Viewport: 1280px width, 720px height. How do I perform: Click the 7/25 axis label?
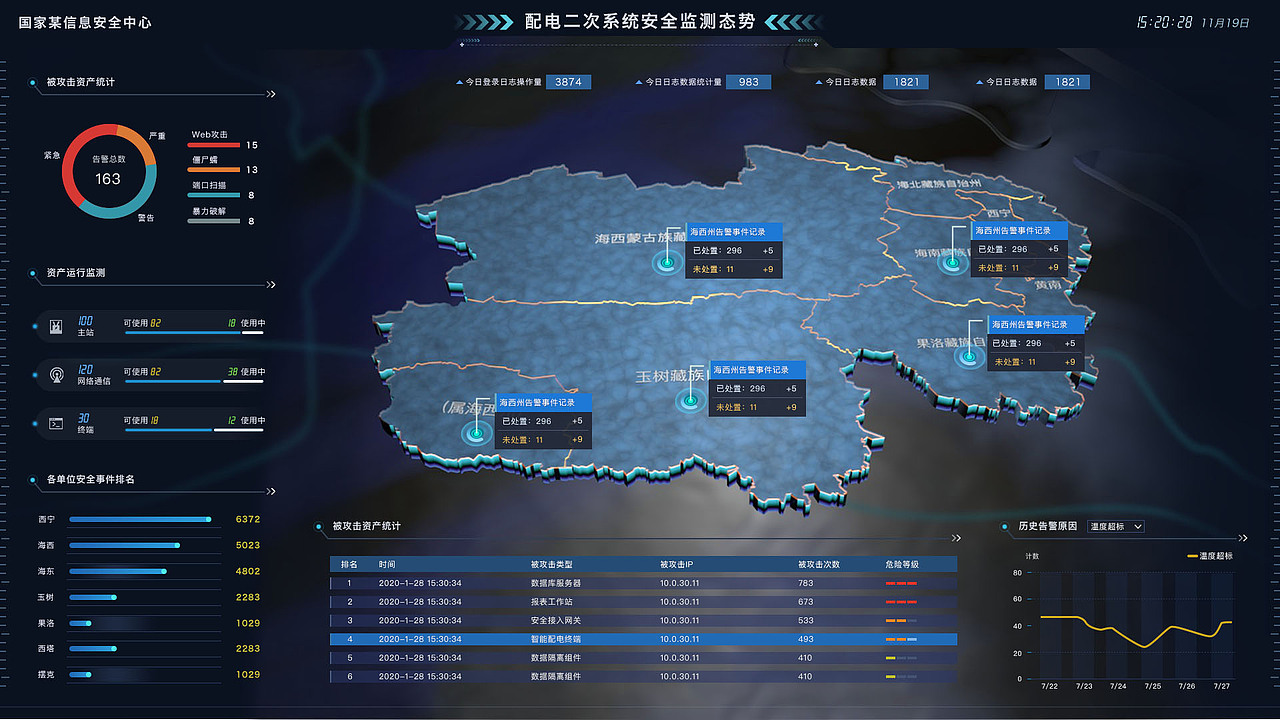click(1152, 687)
